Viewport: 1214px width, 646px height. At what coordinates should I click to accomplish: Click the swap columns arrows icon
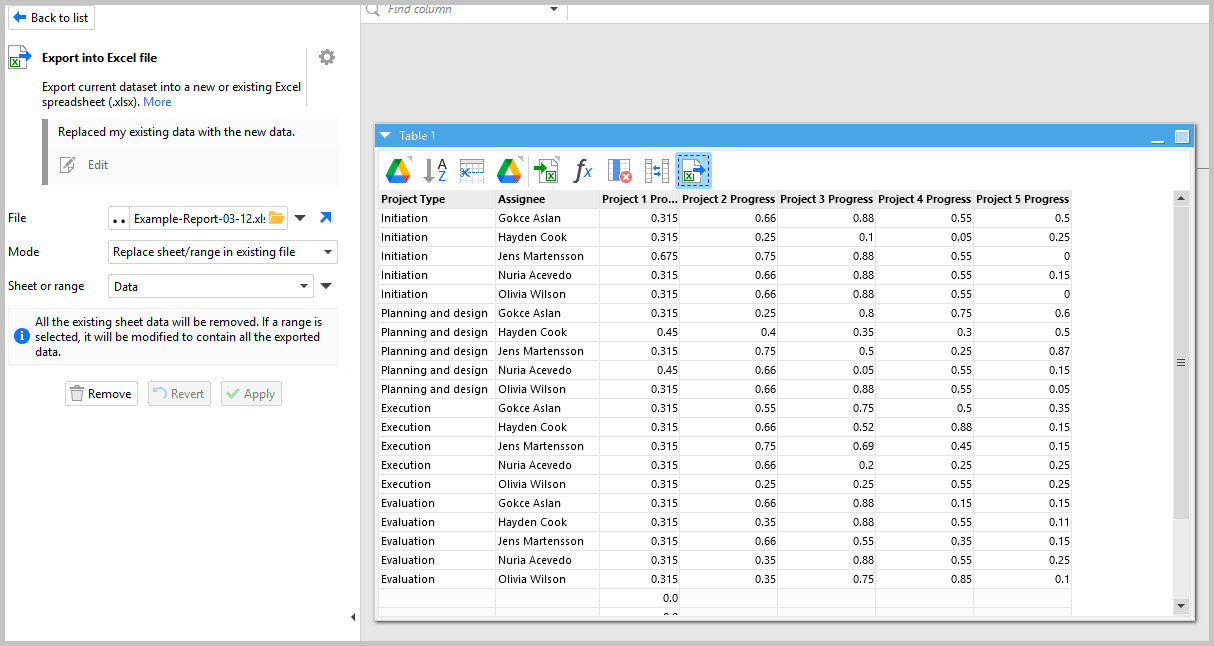click(657, 170)
